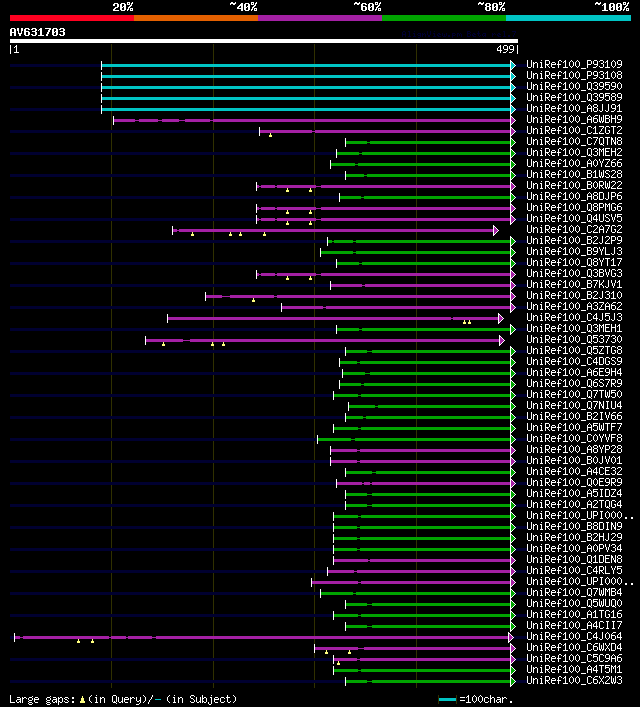
Task: Open the UniRef100_C4RLY5 label
Action: coord(574,570)
